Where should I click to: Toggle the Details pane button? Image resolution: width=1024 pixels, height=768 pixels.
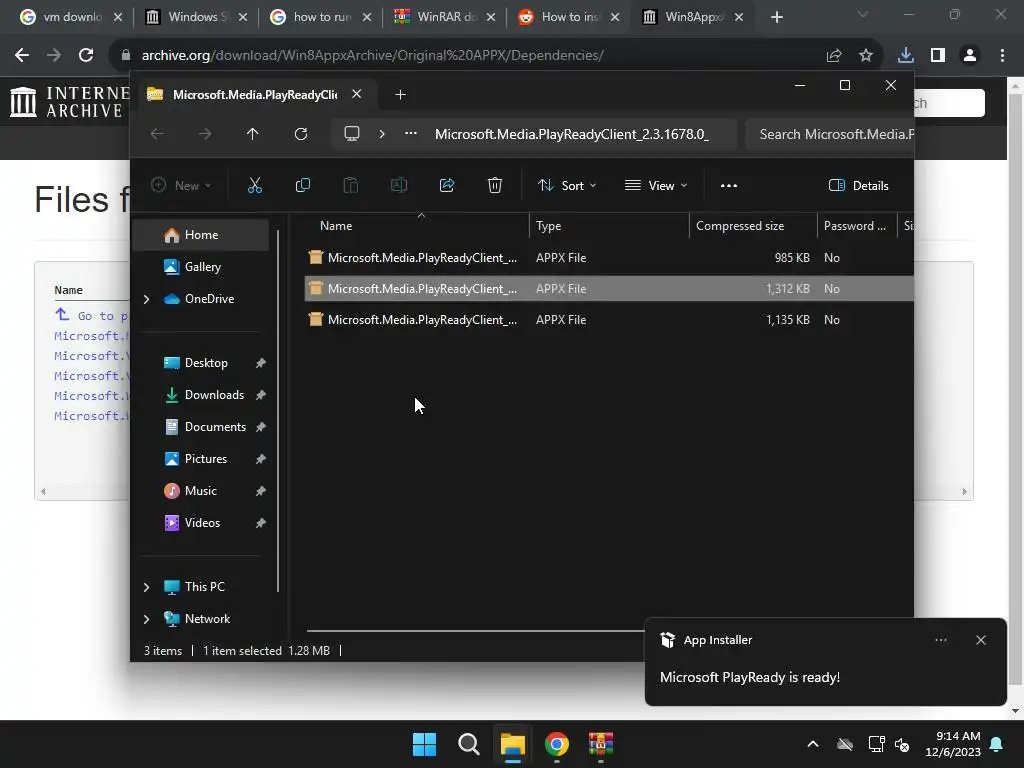(x=858, y=185)
